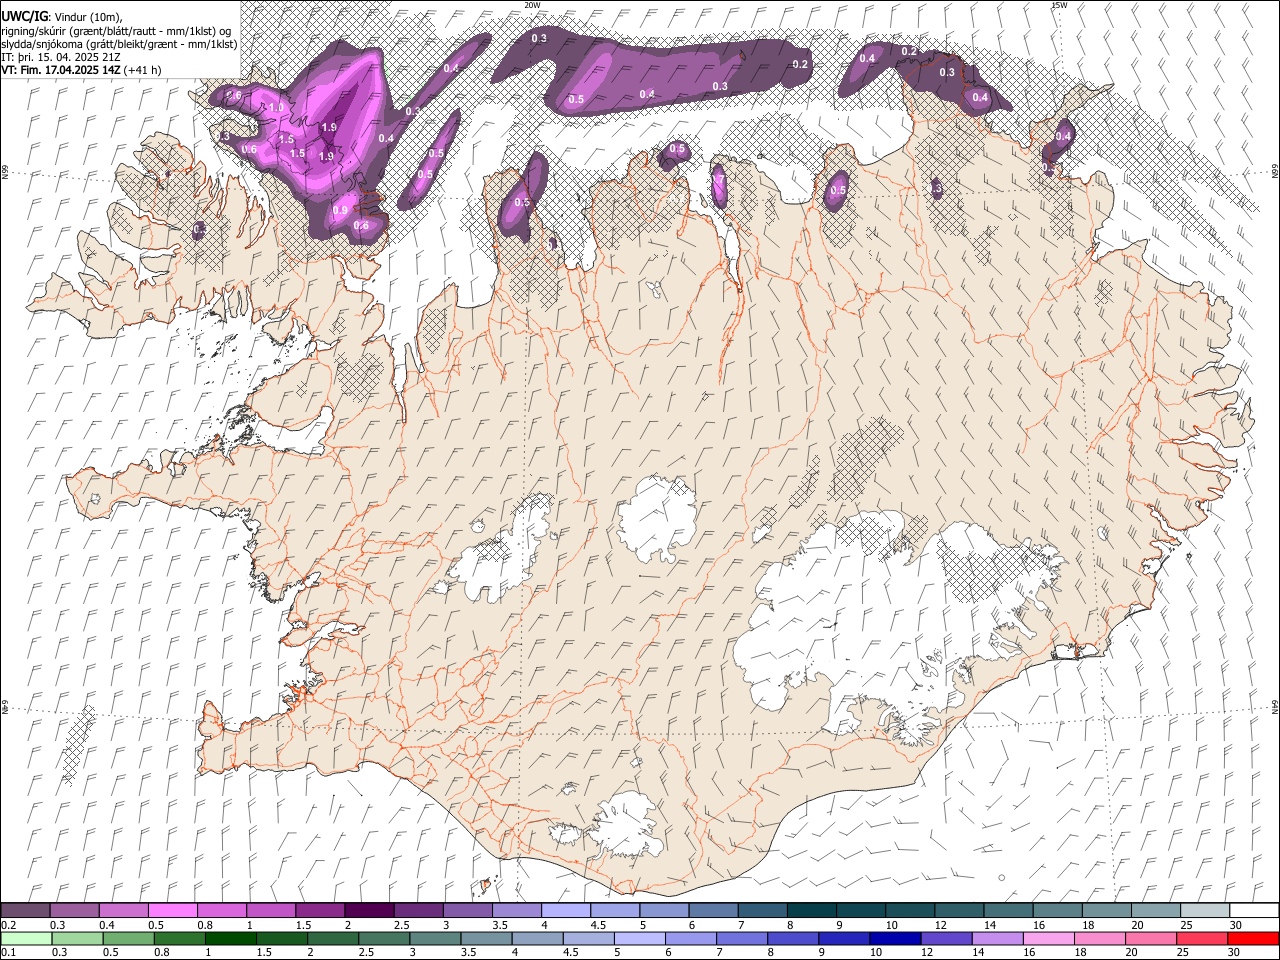Click the '30' label at end of top legend
Screen dimensions: 1280x960
[1236, 925]
